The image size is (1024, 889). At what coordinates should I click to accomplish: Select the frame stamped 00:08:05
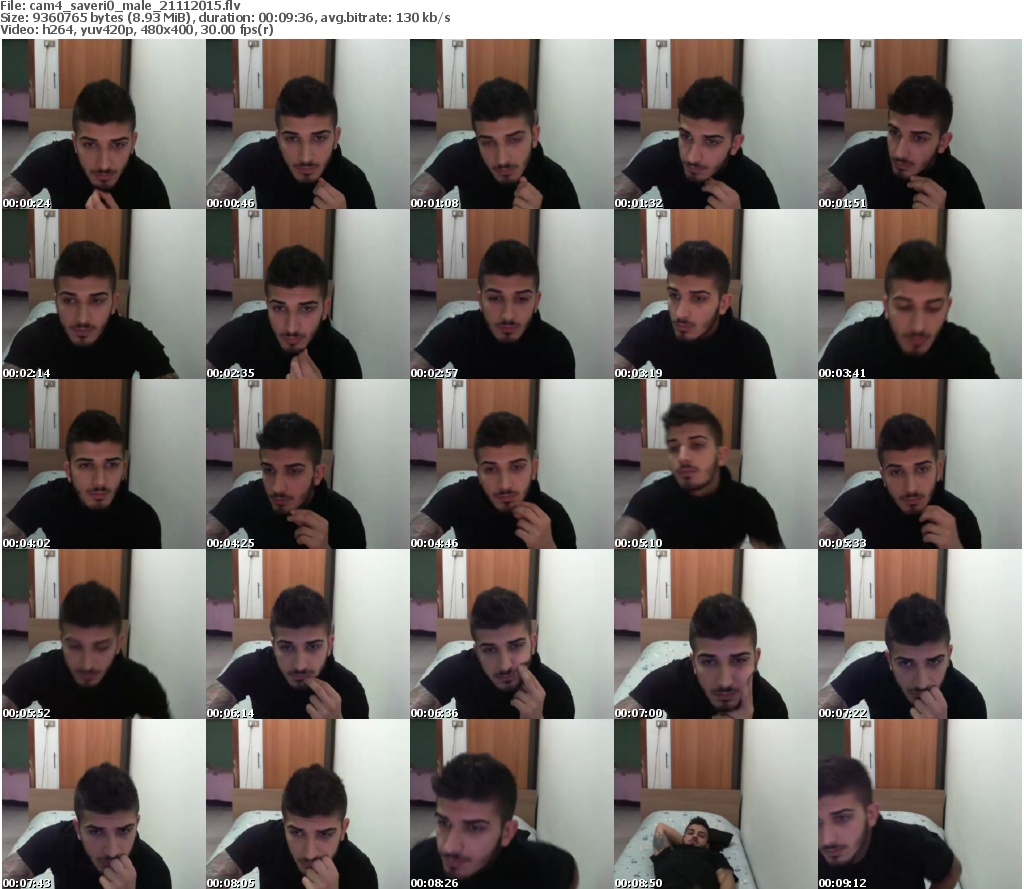pos(308,804)
